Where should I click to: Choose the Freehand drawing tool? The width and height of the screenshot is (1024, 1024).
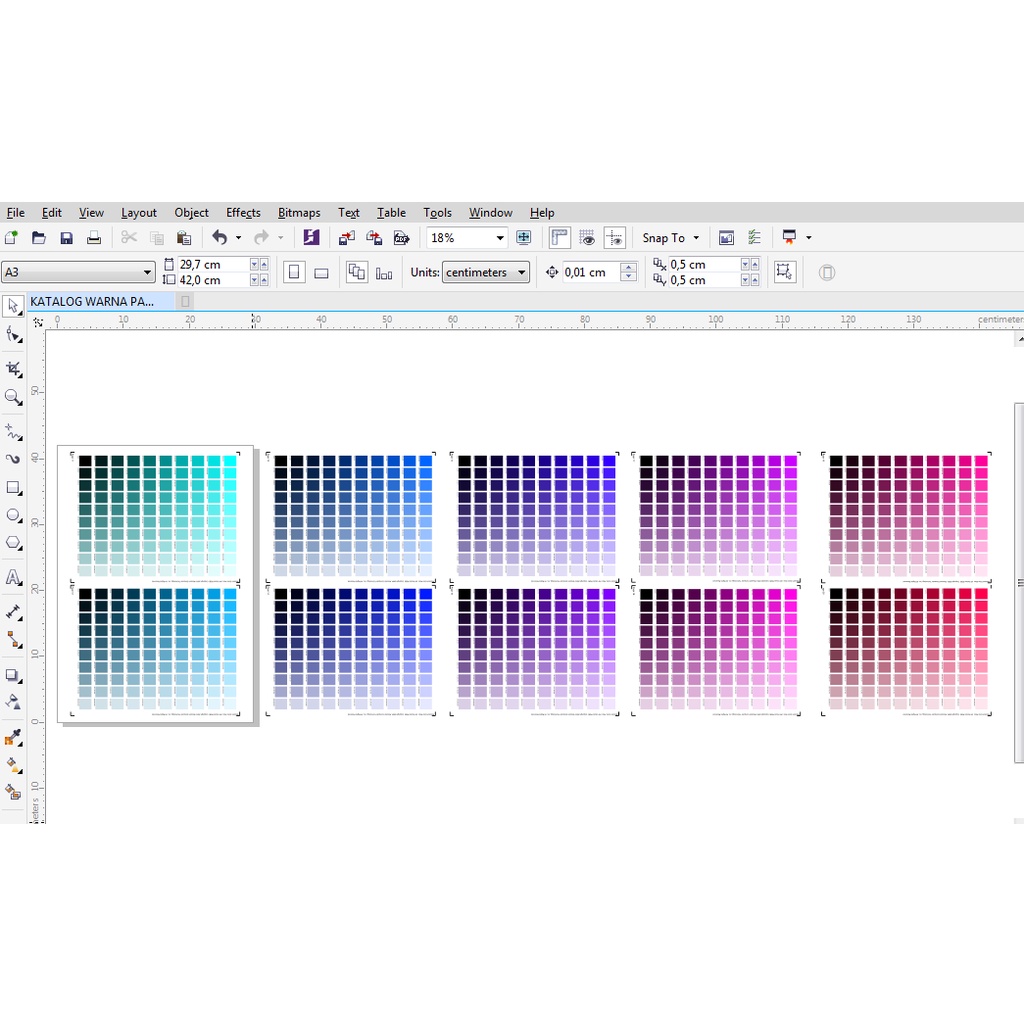[13, 432]
